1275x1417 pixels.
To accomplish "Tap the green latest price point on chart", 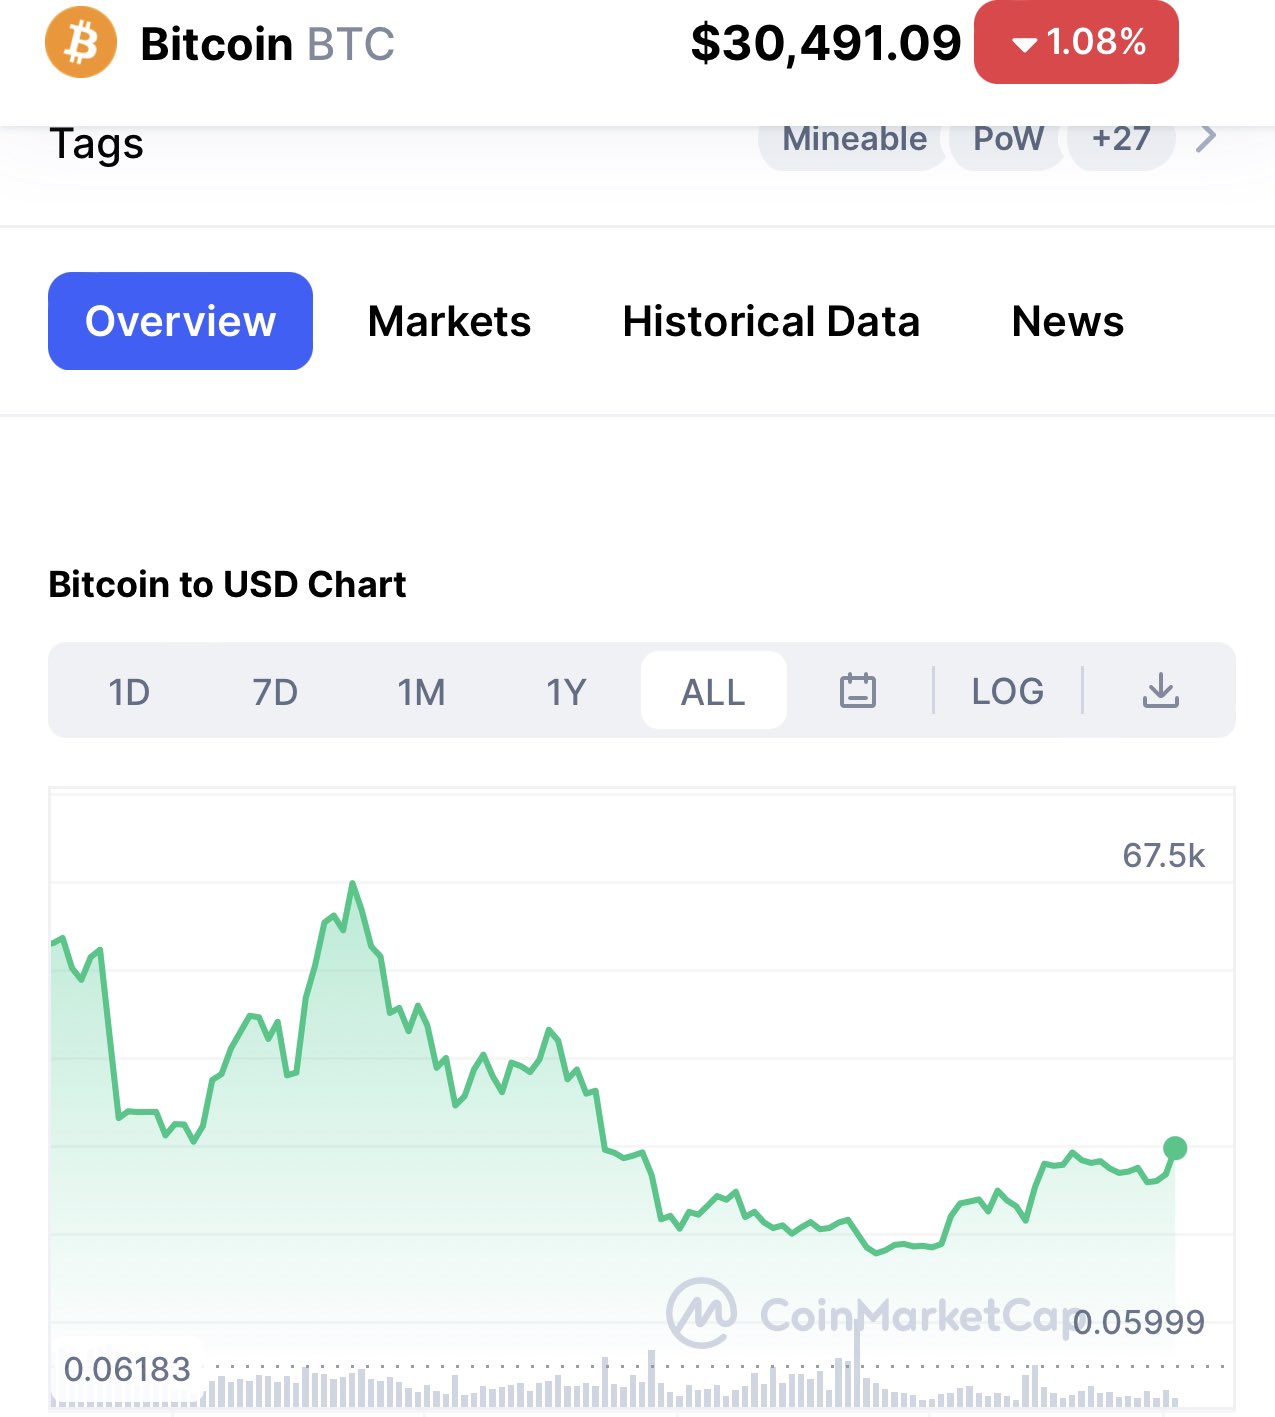I will point(1175,1148).
